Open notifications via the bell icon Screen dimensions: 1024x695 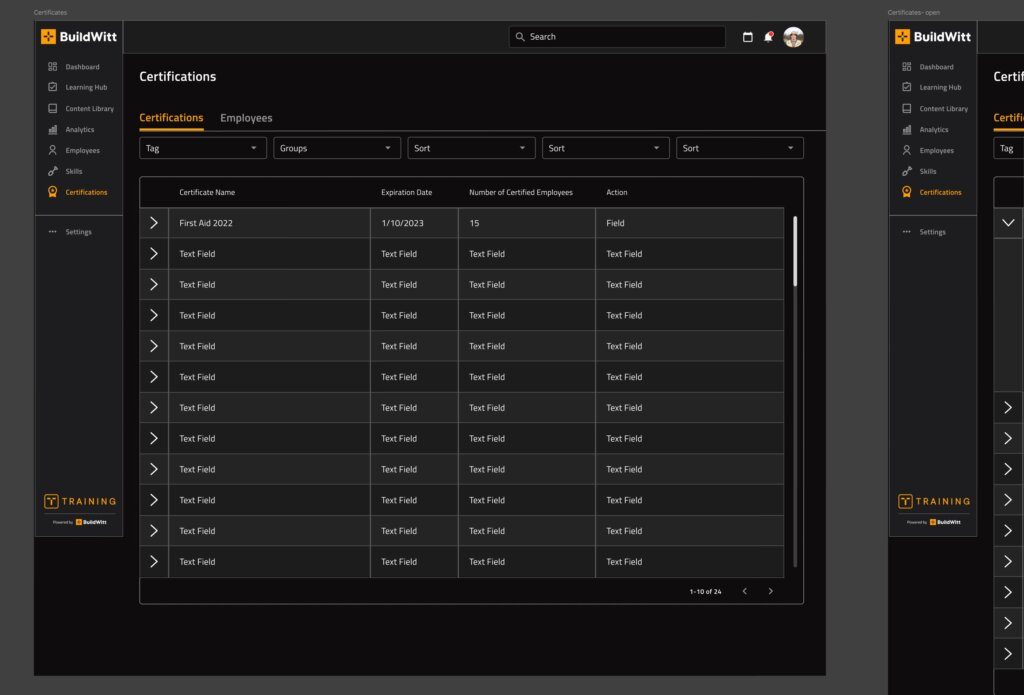pos(769,37)
